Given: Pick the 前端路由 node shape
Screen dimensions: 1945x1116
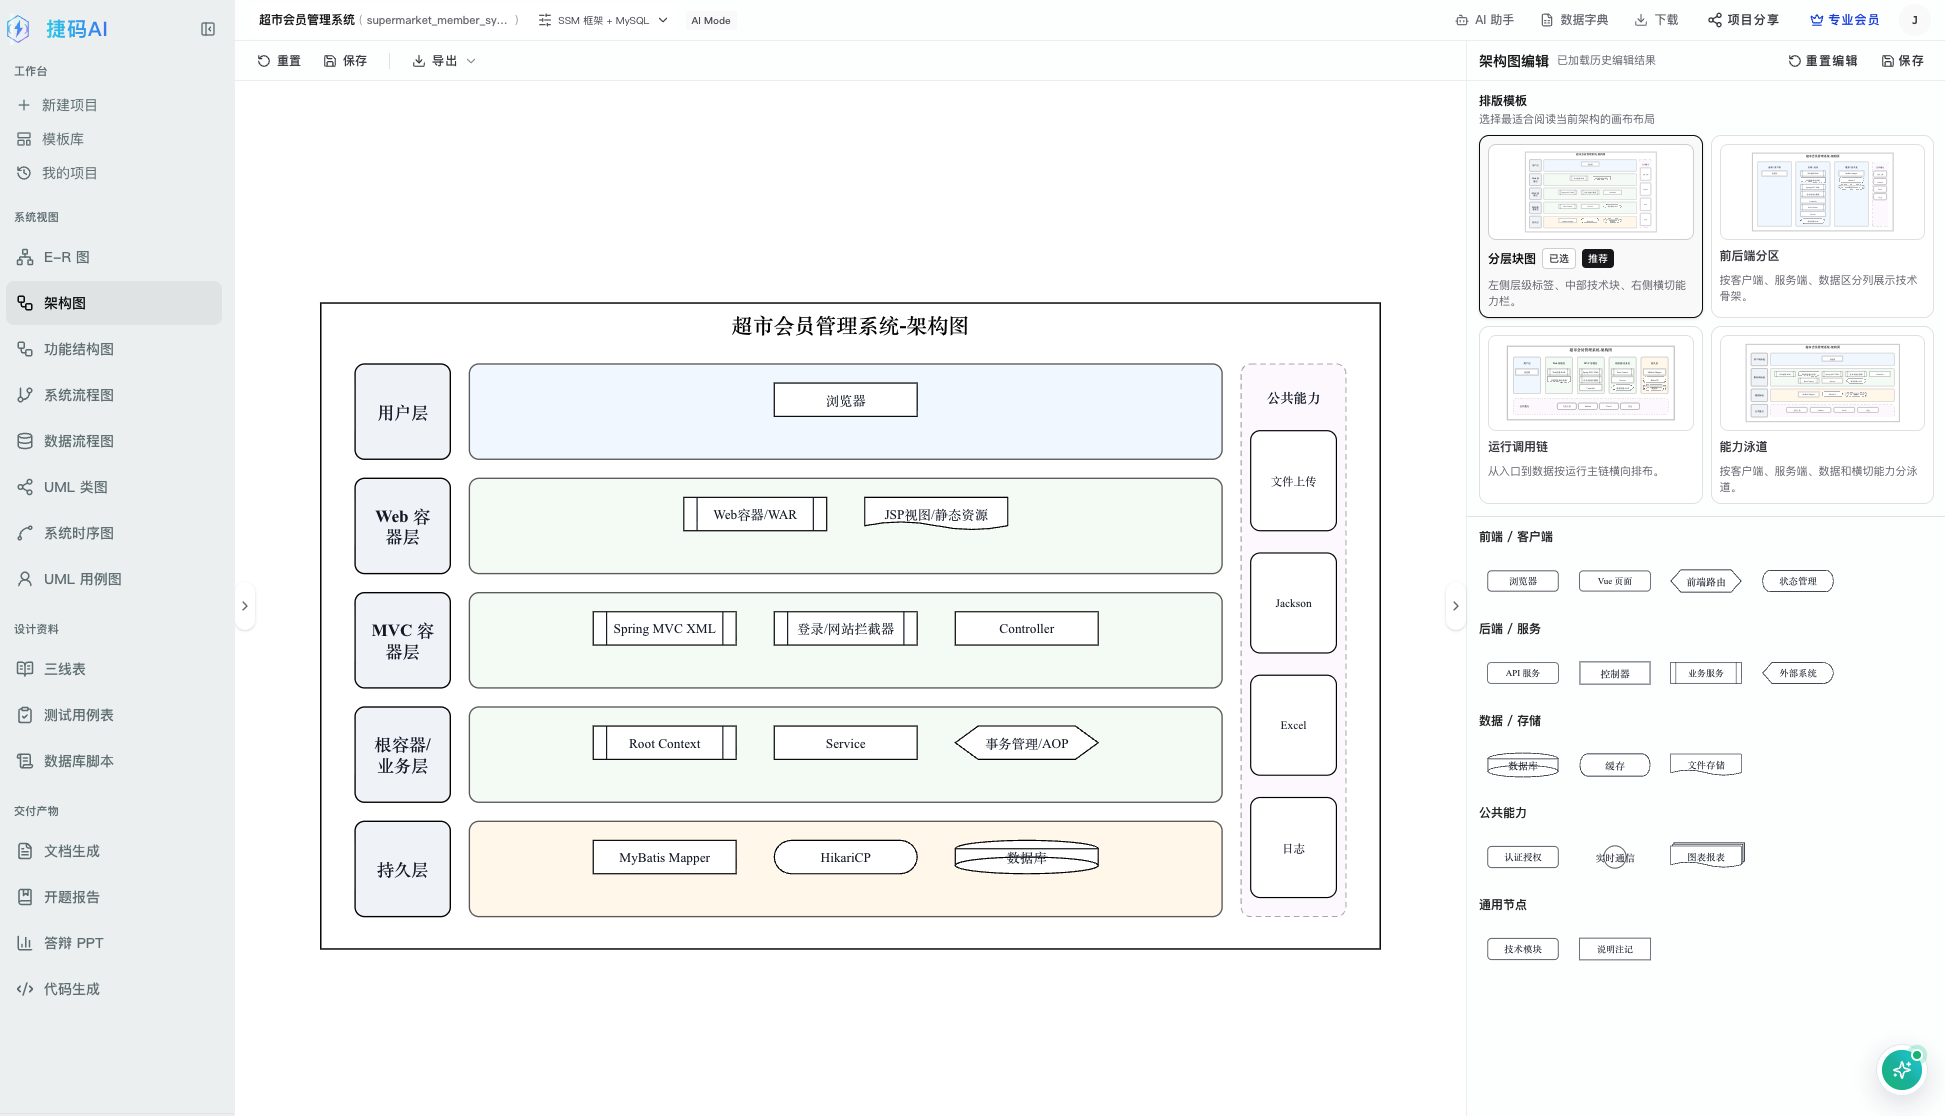Looking at the screenshot, I should 1706,581.
